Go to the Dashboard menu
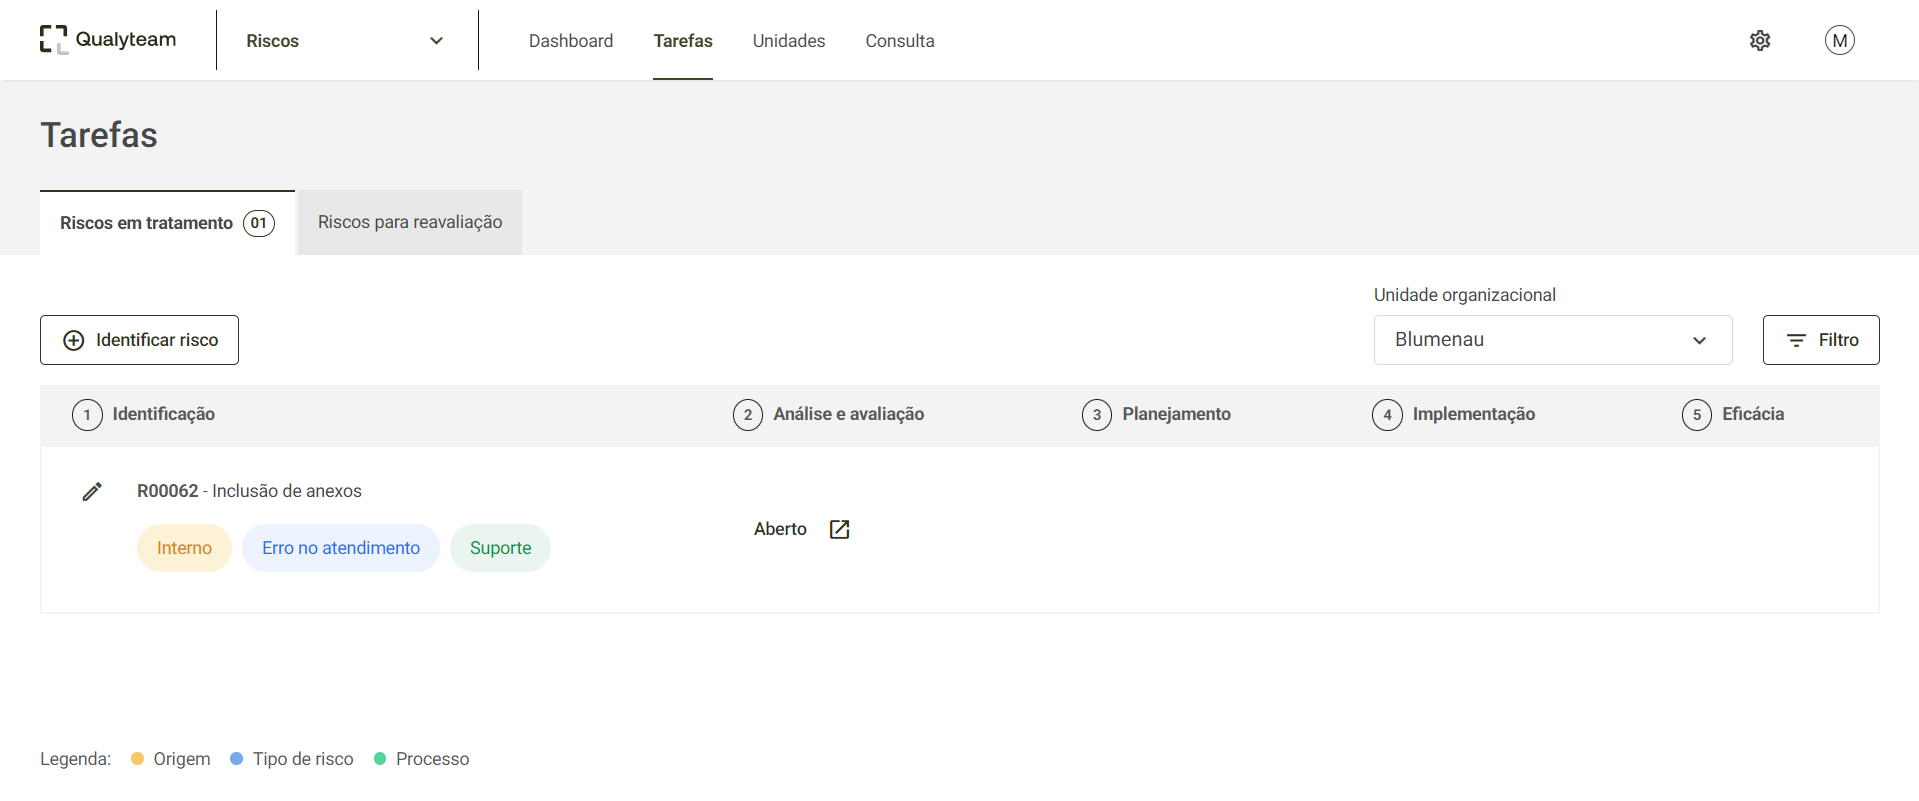This screenshot has height=801, width=1919. (571, 41)
